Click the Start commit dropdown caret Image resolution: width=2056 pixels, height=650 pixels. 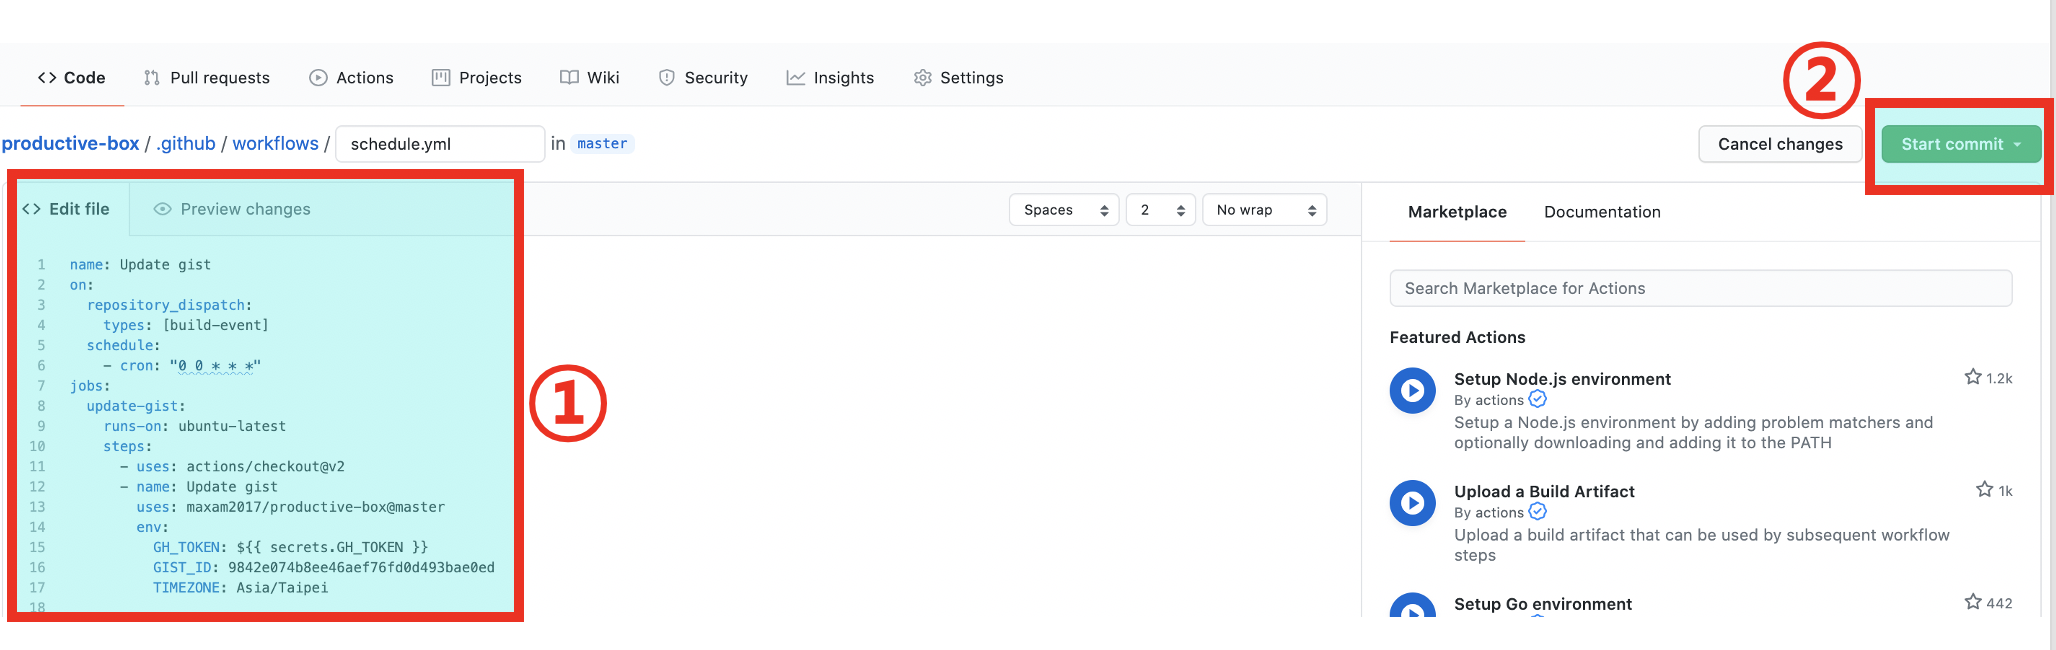click(2018, 144)
